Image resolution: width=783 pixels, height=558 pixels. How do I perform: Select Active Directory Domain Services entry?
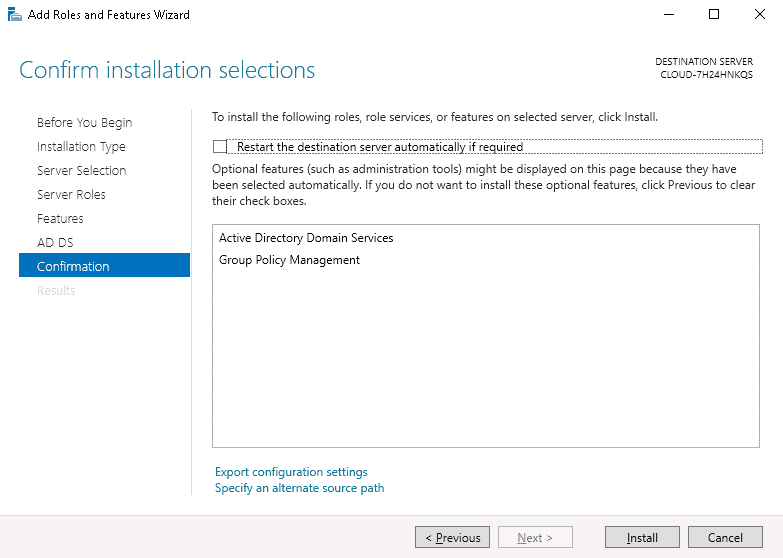[x=306, y=238]
